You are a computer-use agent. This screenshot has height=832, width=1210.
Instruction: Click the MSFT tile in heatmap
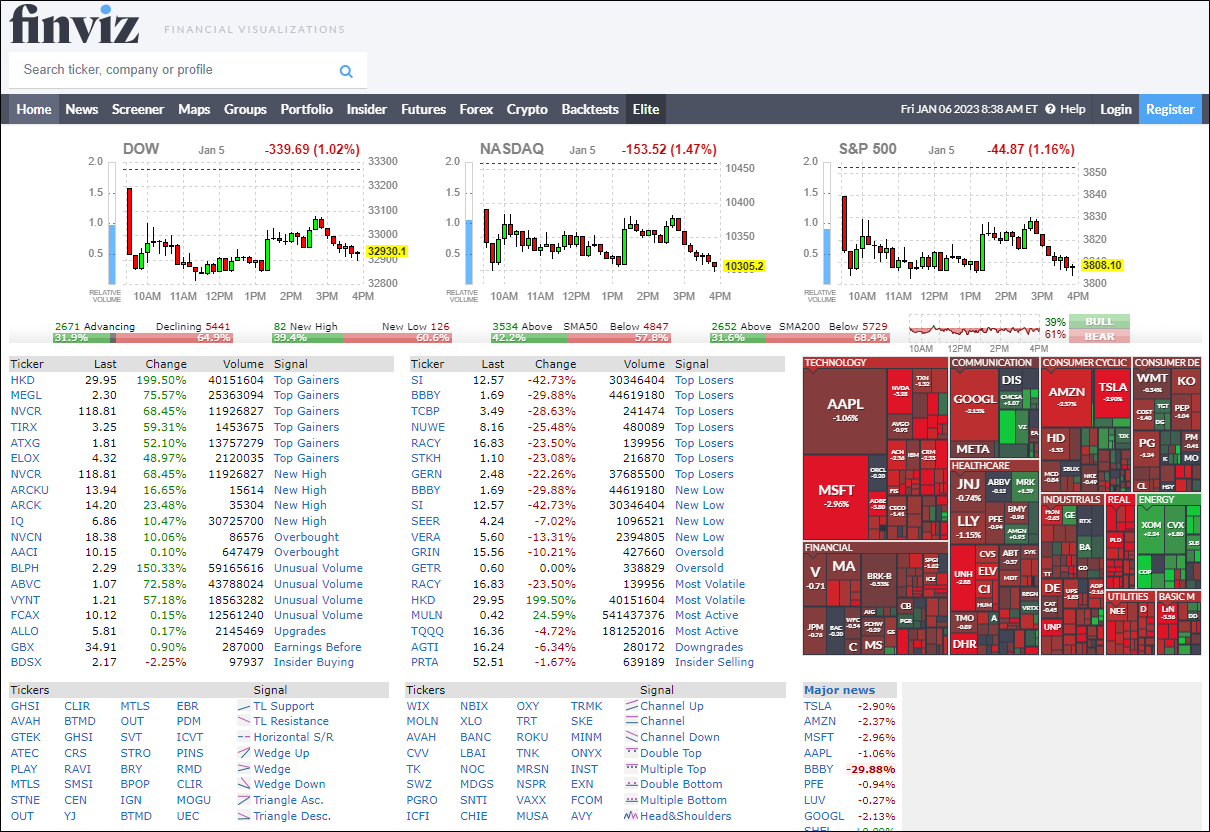pos(836,495)
